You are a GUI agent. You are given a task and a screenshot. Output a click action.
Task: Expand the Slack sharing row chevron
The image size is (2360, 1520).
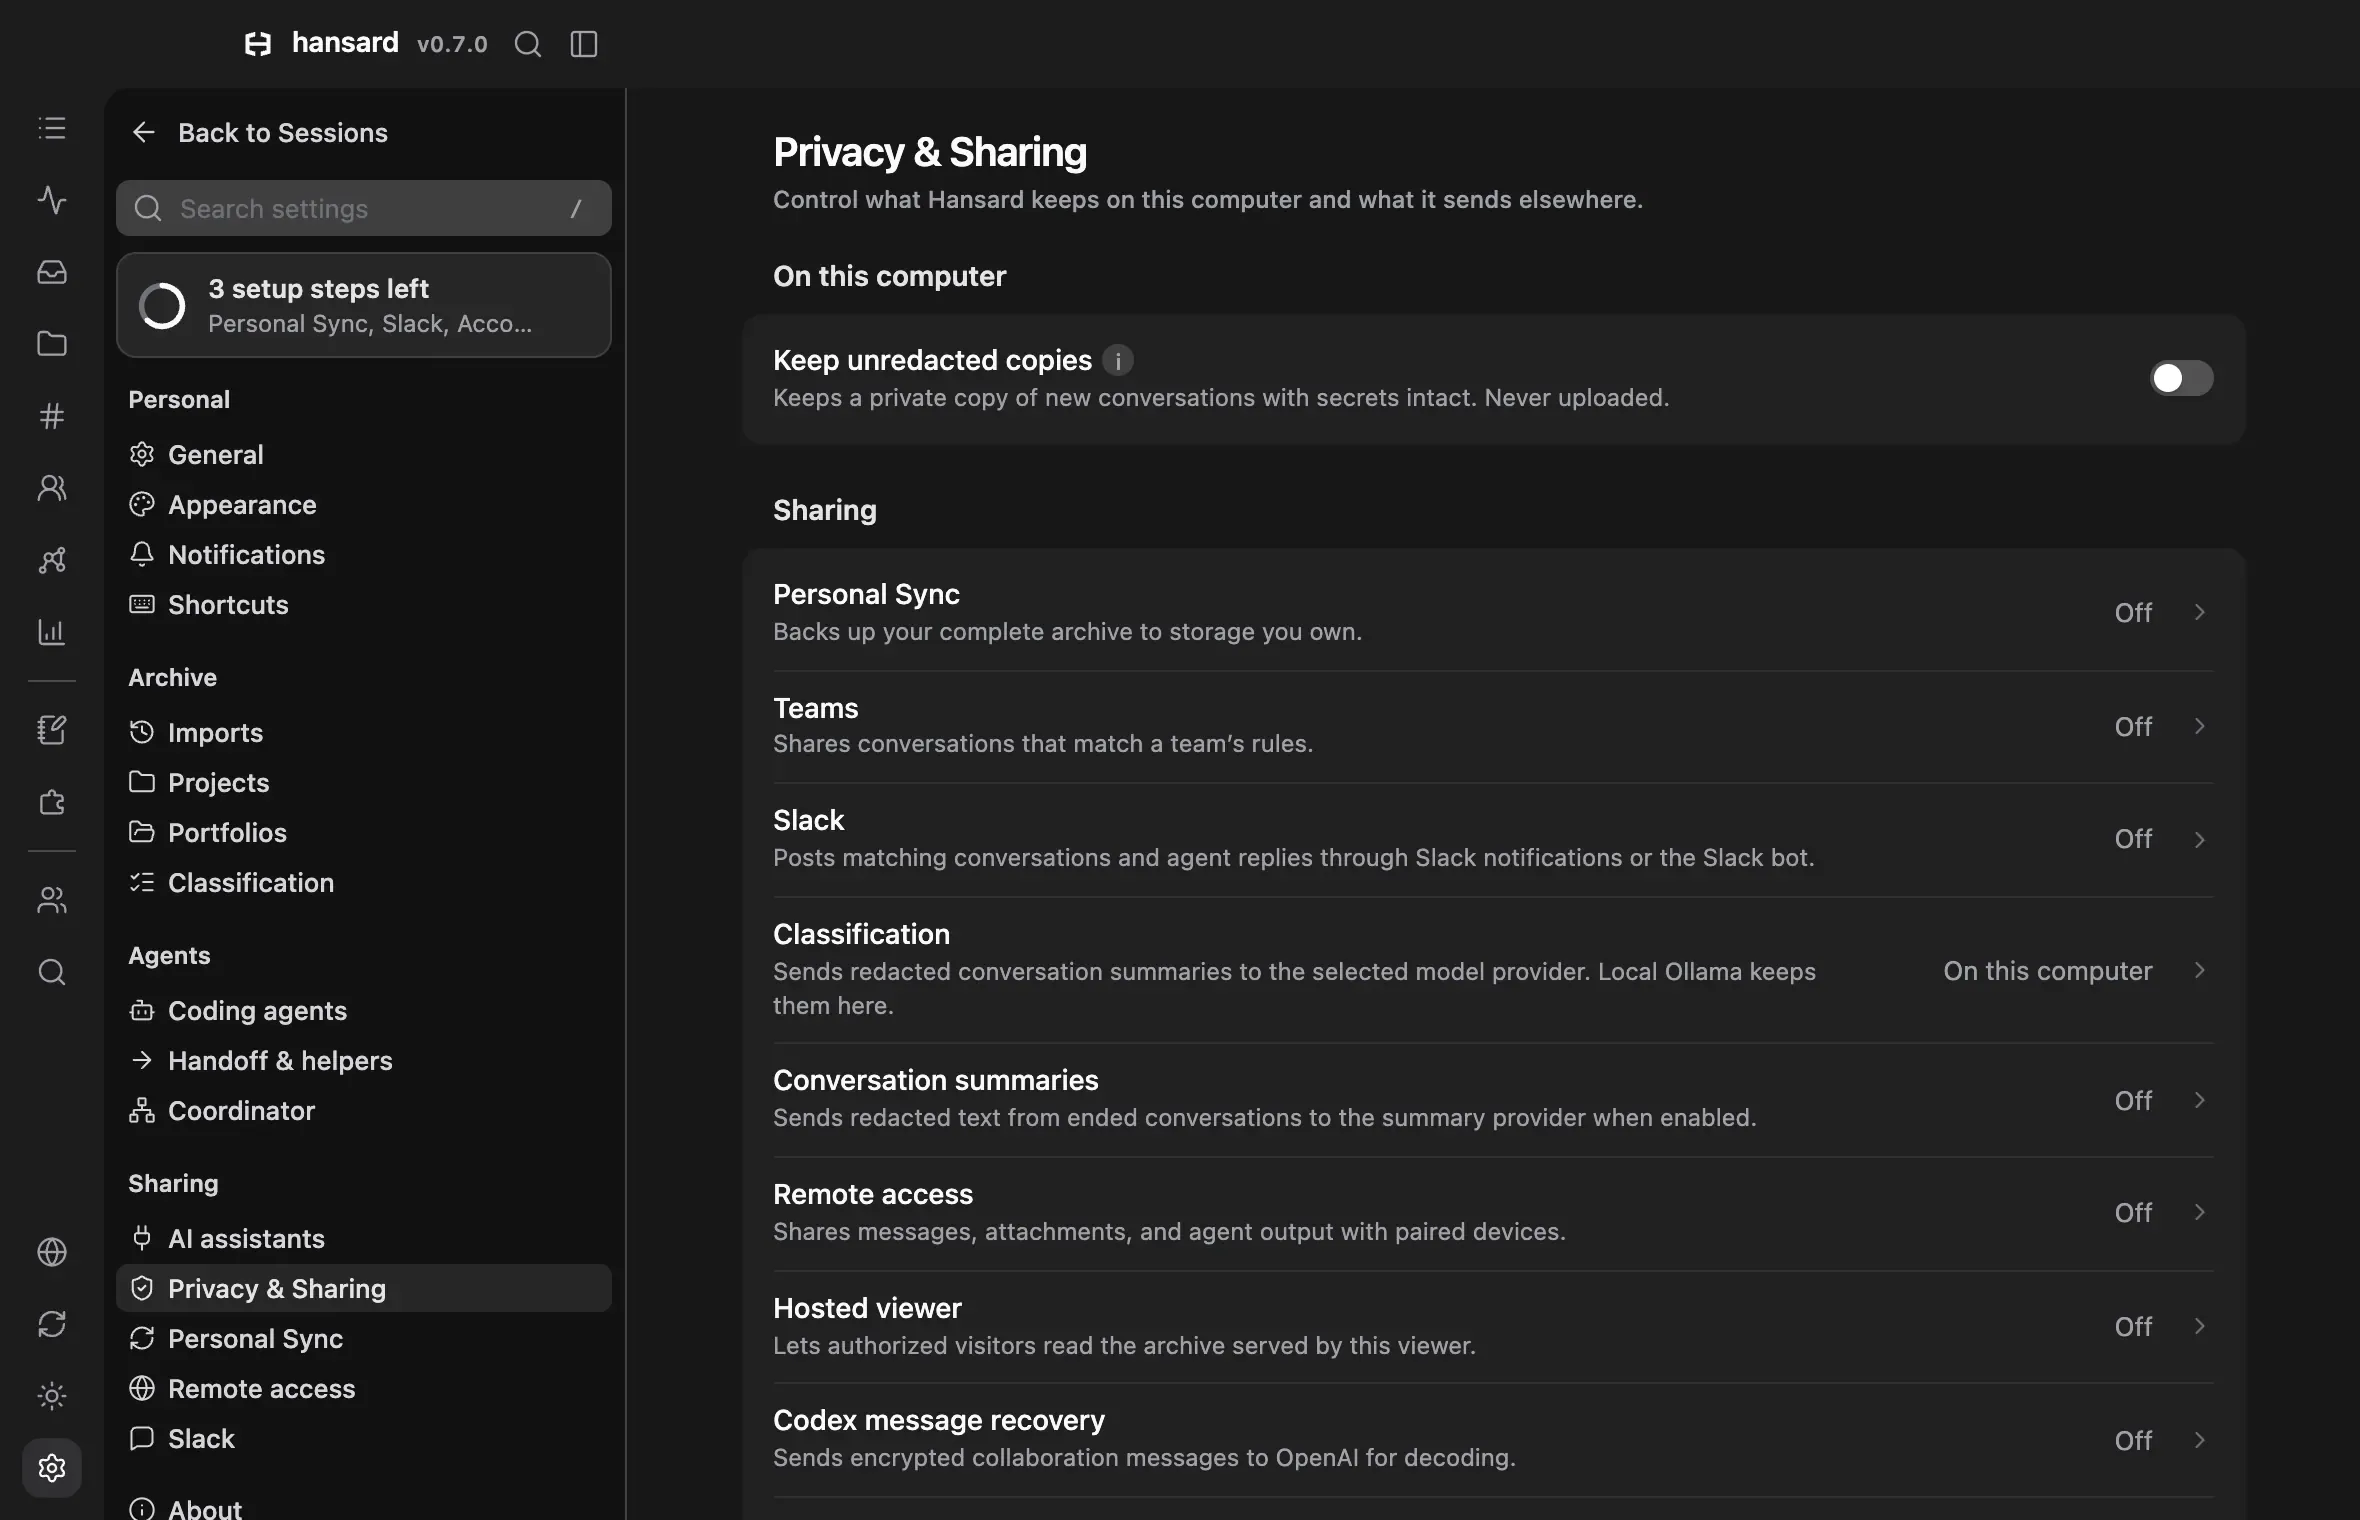[2199, 839]
